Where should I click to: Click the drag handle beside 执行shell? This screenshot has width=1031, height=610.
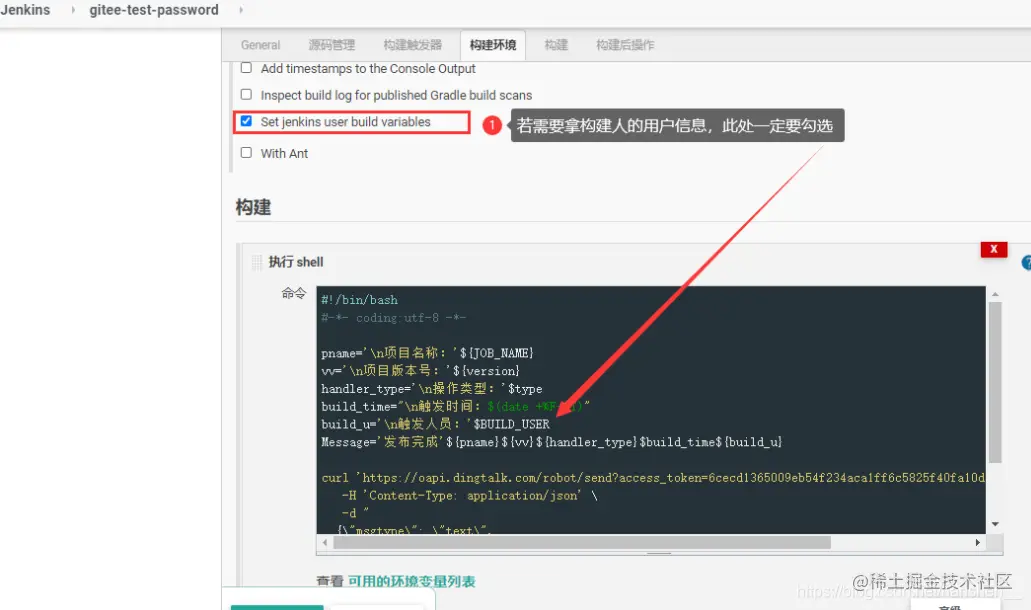coord(258,261)
